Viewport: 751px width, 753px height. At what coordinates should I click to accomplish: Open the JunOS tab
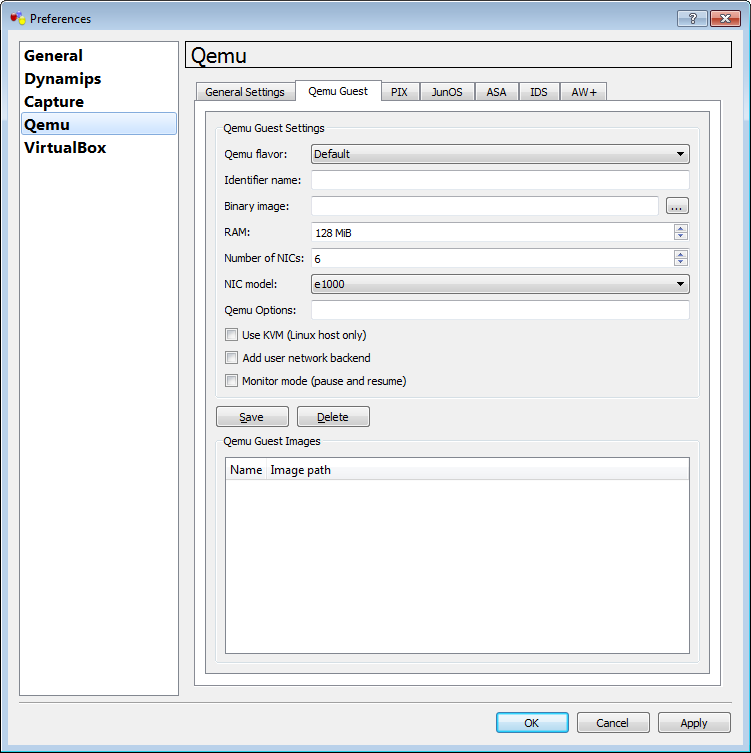447,92
